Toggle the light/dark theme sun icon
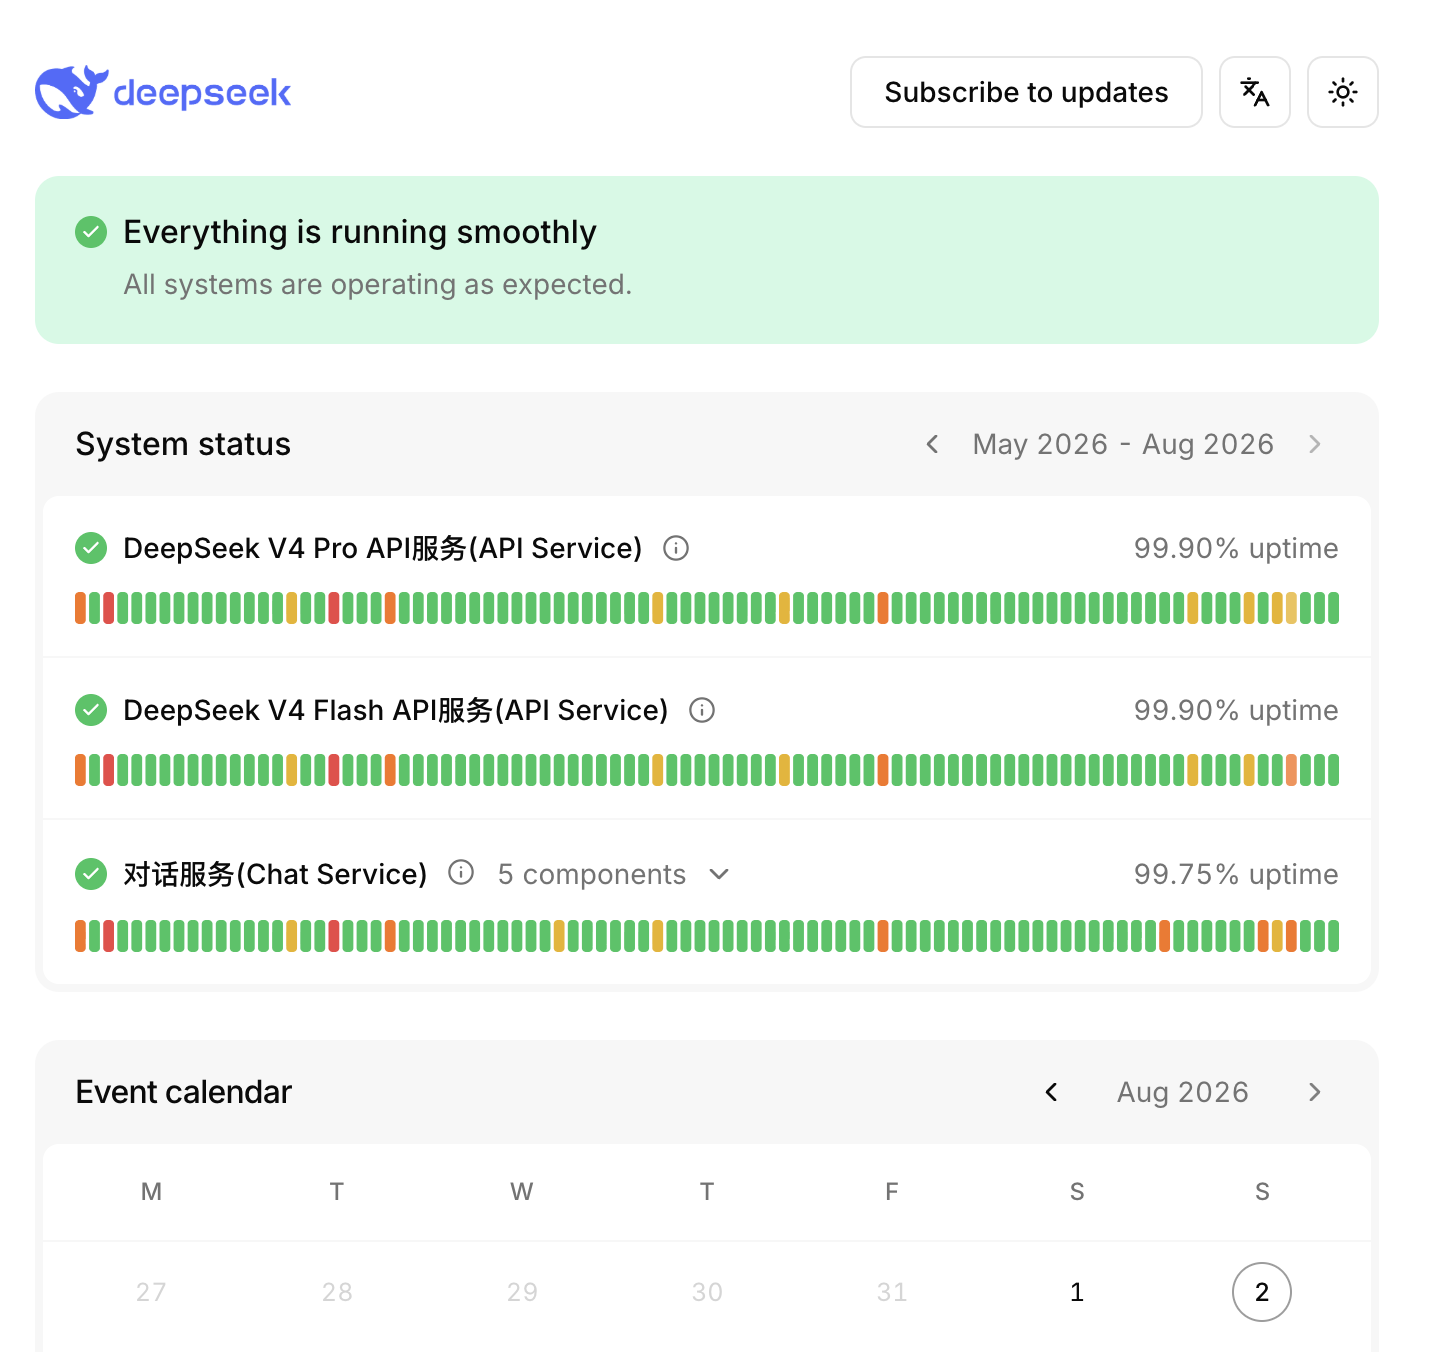The image size is (1450, 1352). 1343,92
